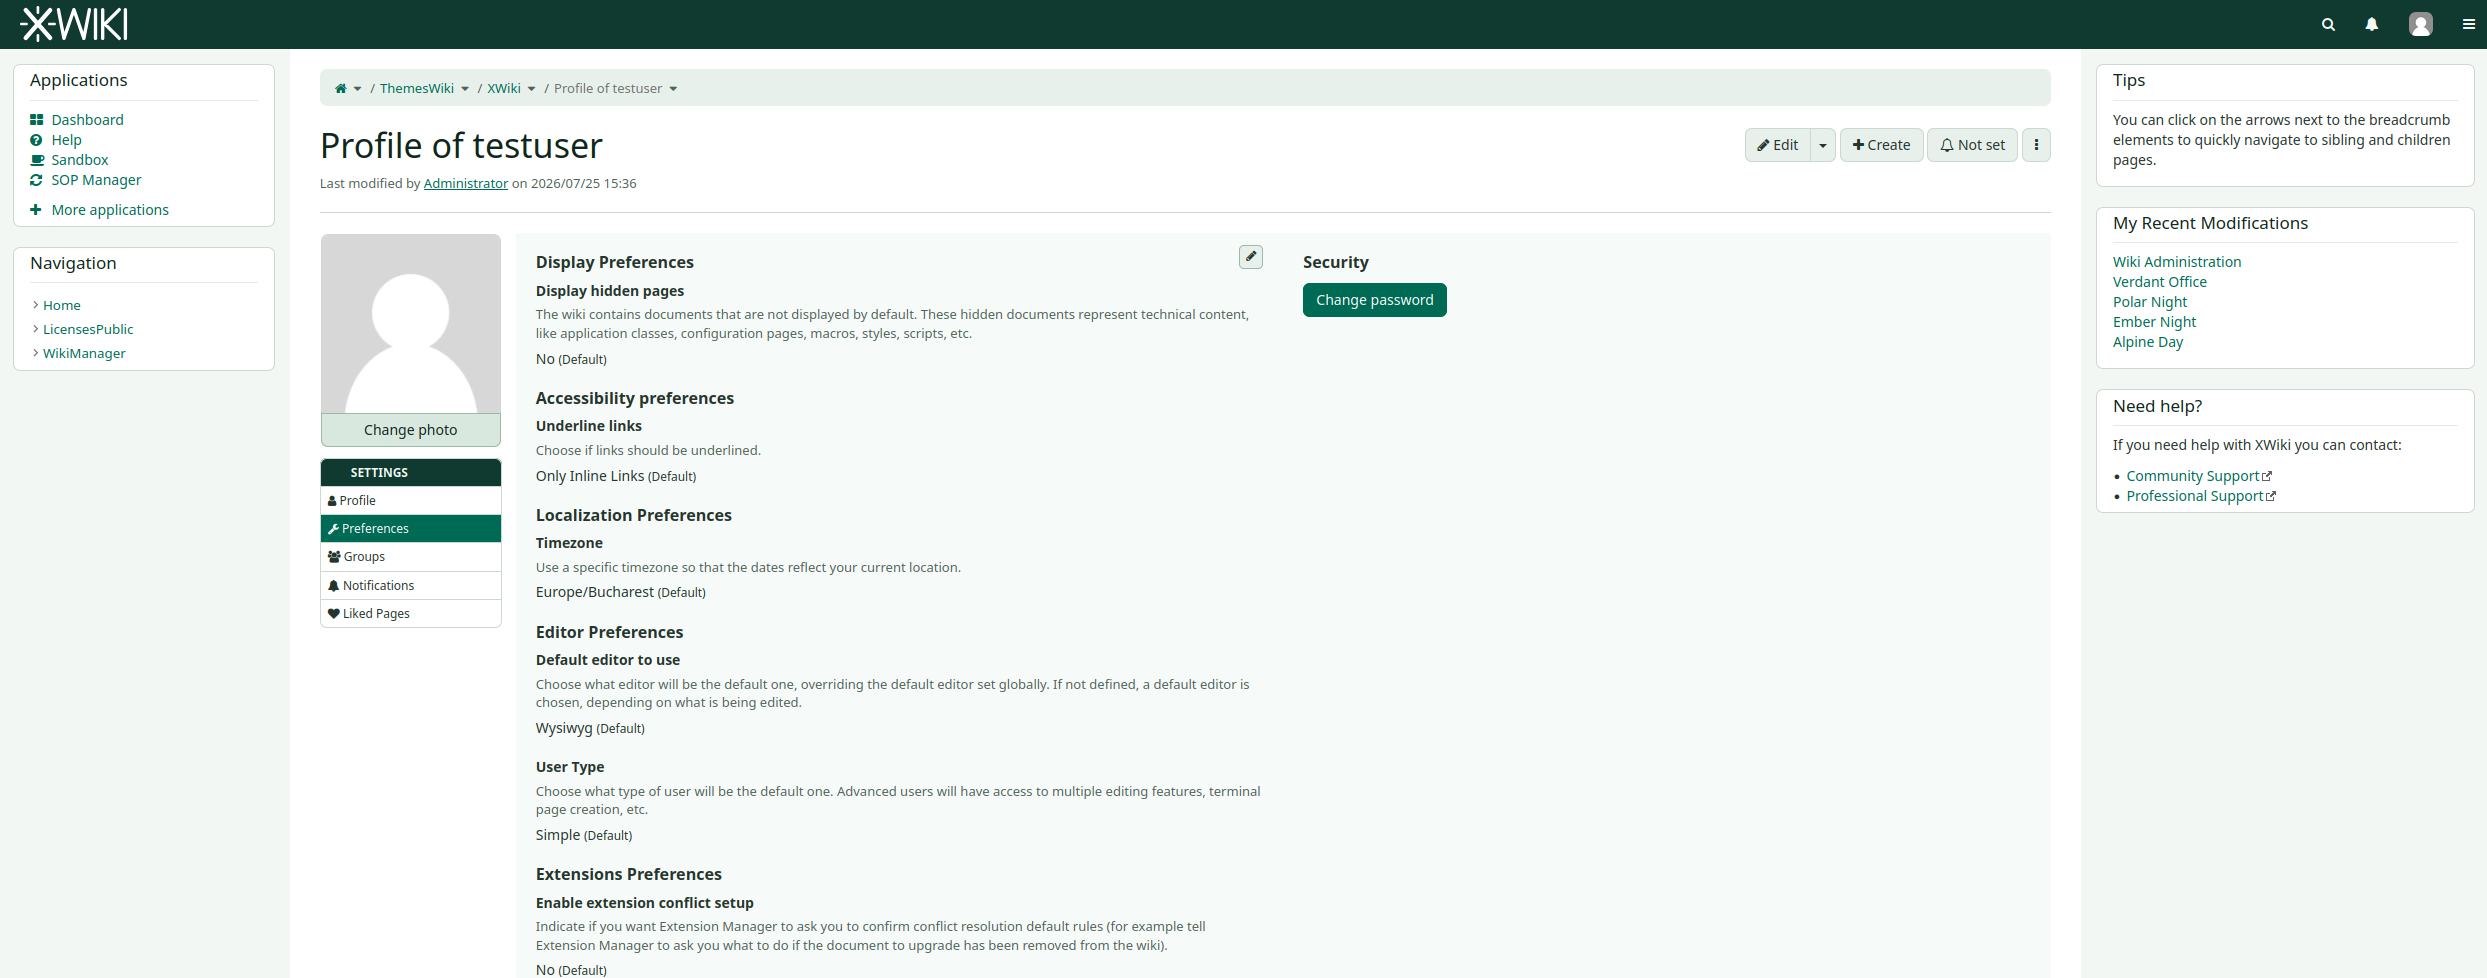
Task: Open the ThemesWiki breadcrumb link
Action: coord(417,89)
